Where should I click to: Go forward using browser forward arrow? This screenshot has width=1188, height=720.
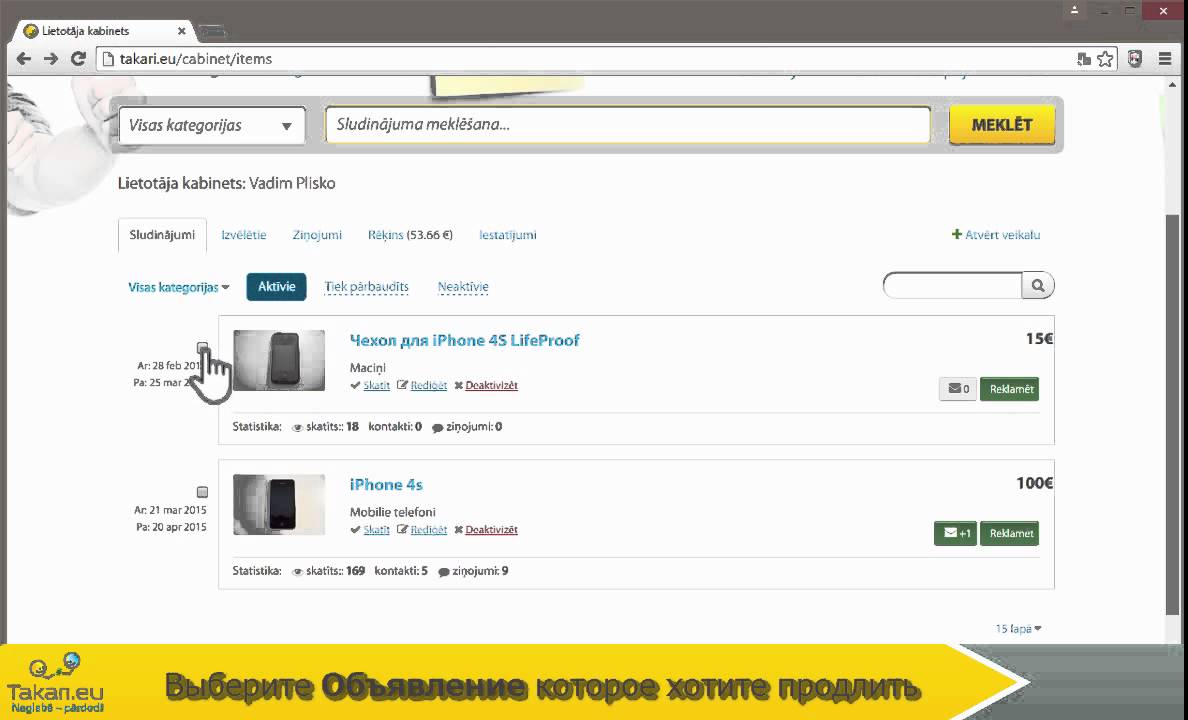(x=51, y=58)
